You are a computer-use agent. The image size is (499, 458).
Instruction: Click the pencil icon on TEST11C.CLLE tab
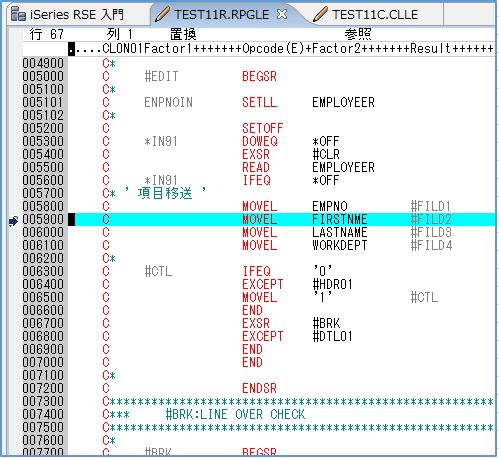click(320, 15)
